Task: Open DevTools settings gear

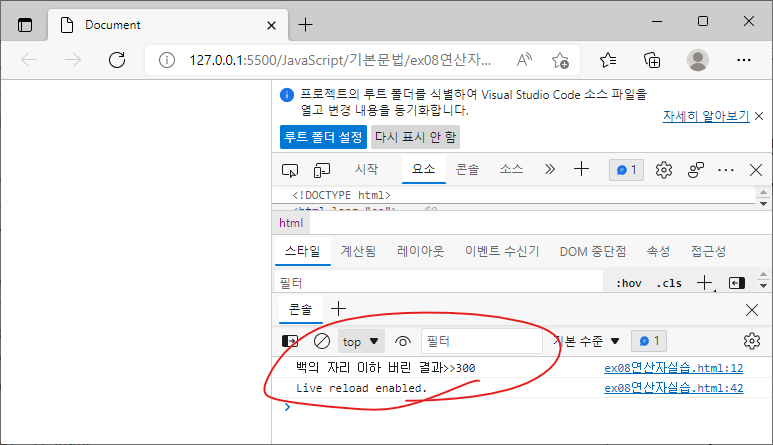Action: 664,170
